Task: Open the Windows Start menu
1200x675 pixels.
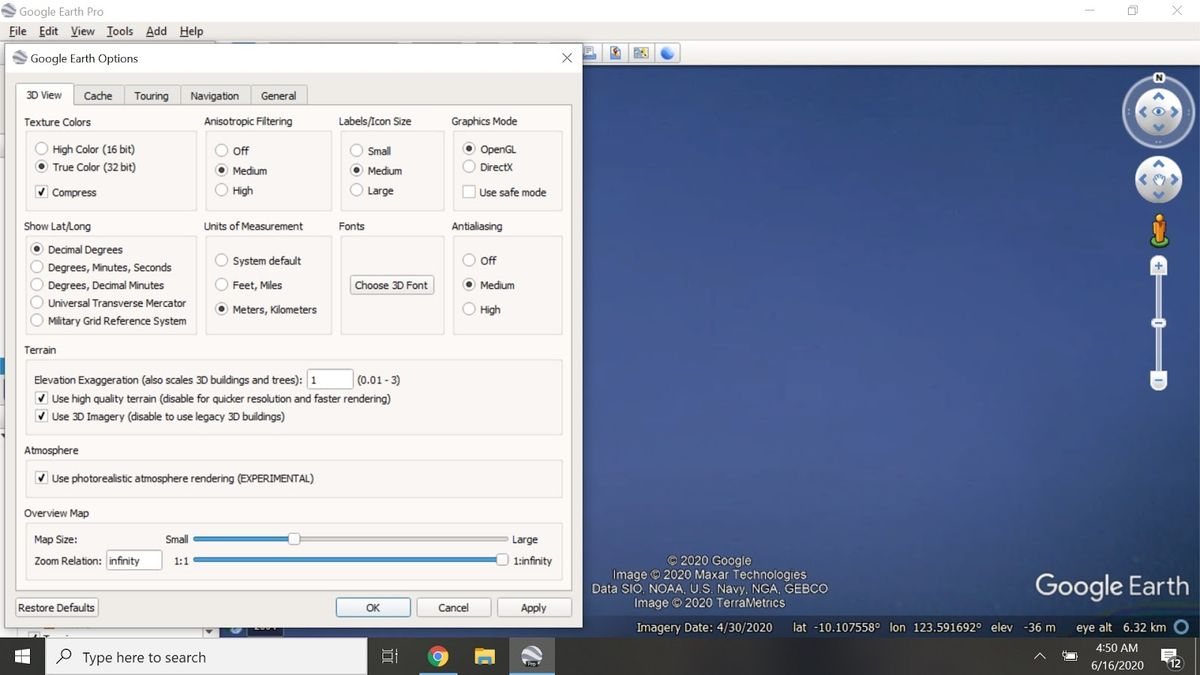Action: [x=22, y=657]
